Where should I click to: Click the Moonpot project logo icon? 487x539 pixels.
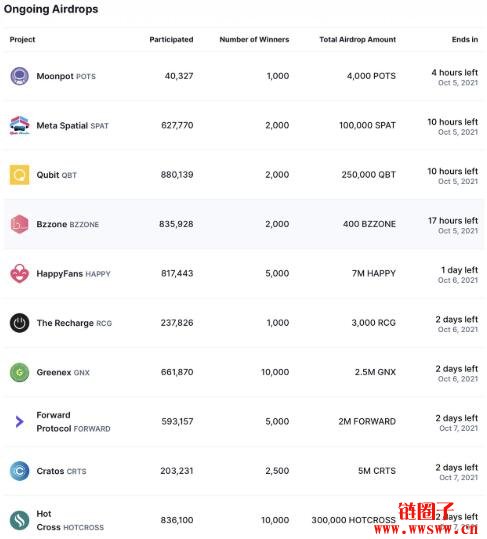click(20, 76)
